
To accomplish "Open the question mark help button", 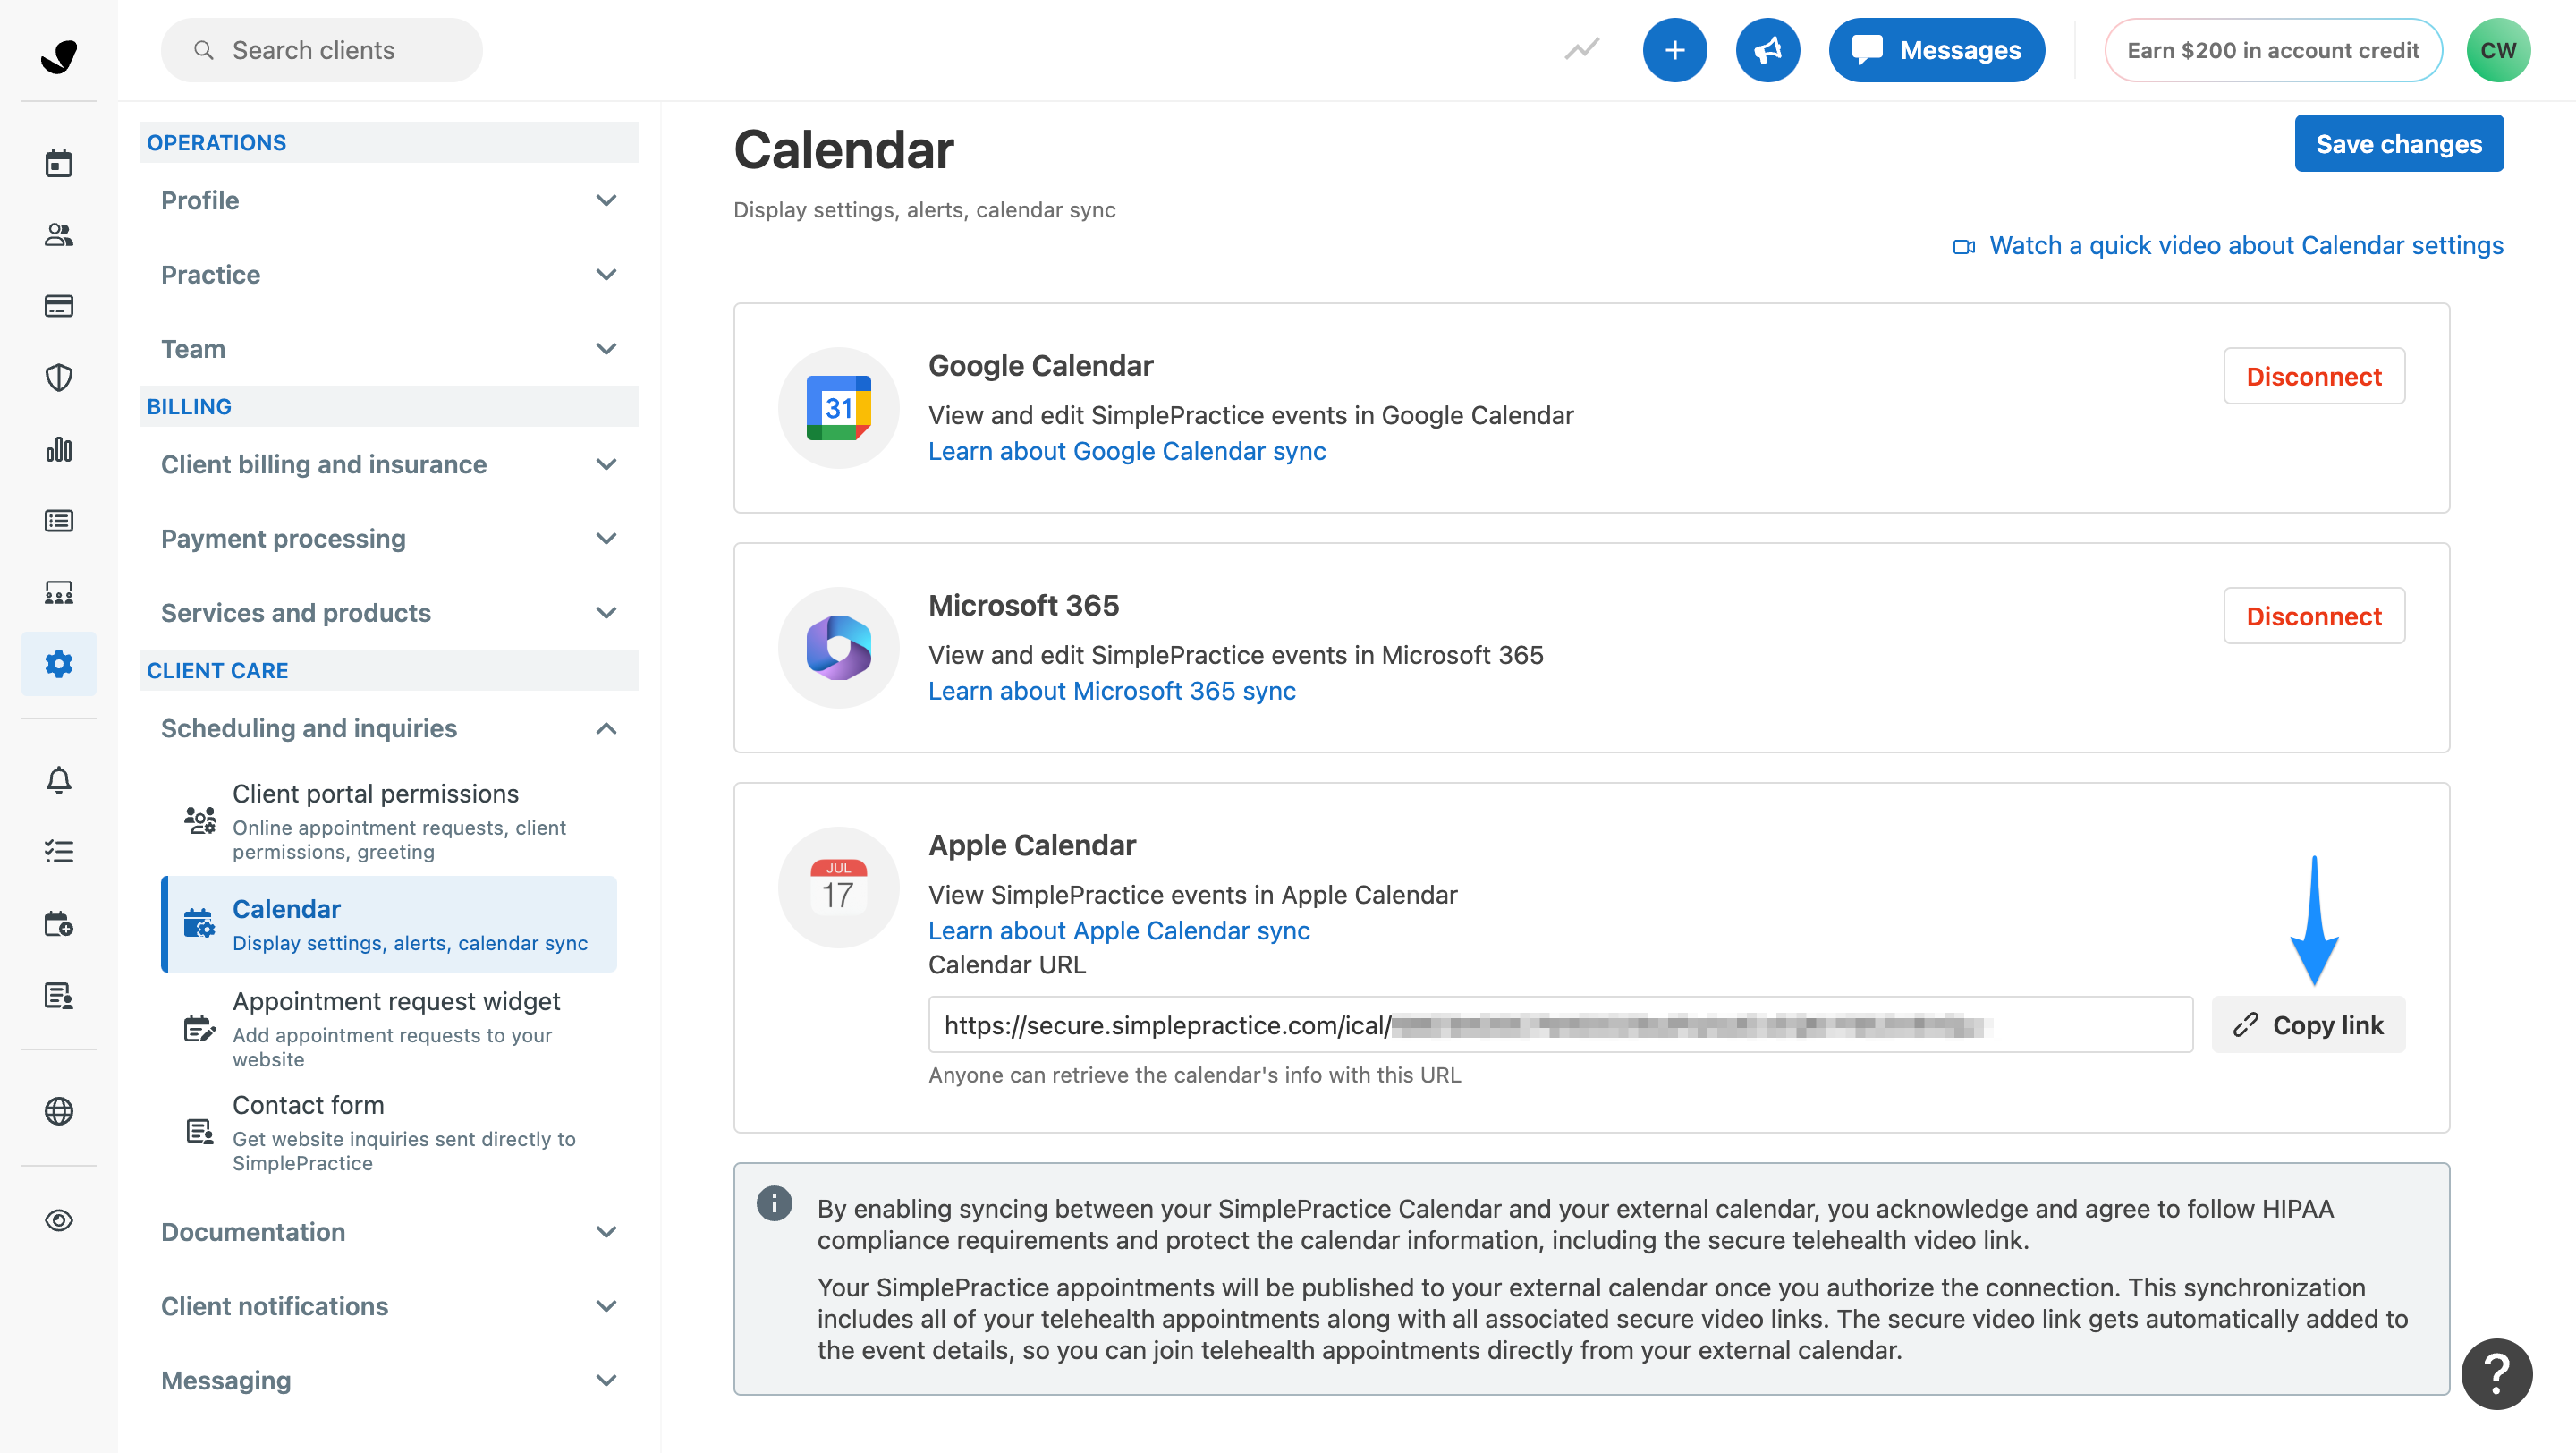I will point(2497,1374).
